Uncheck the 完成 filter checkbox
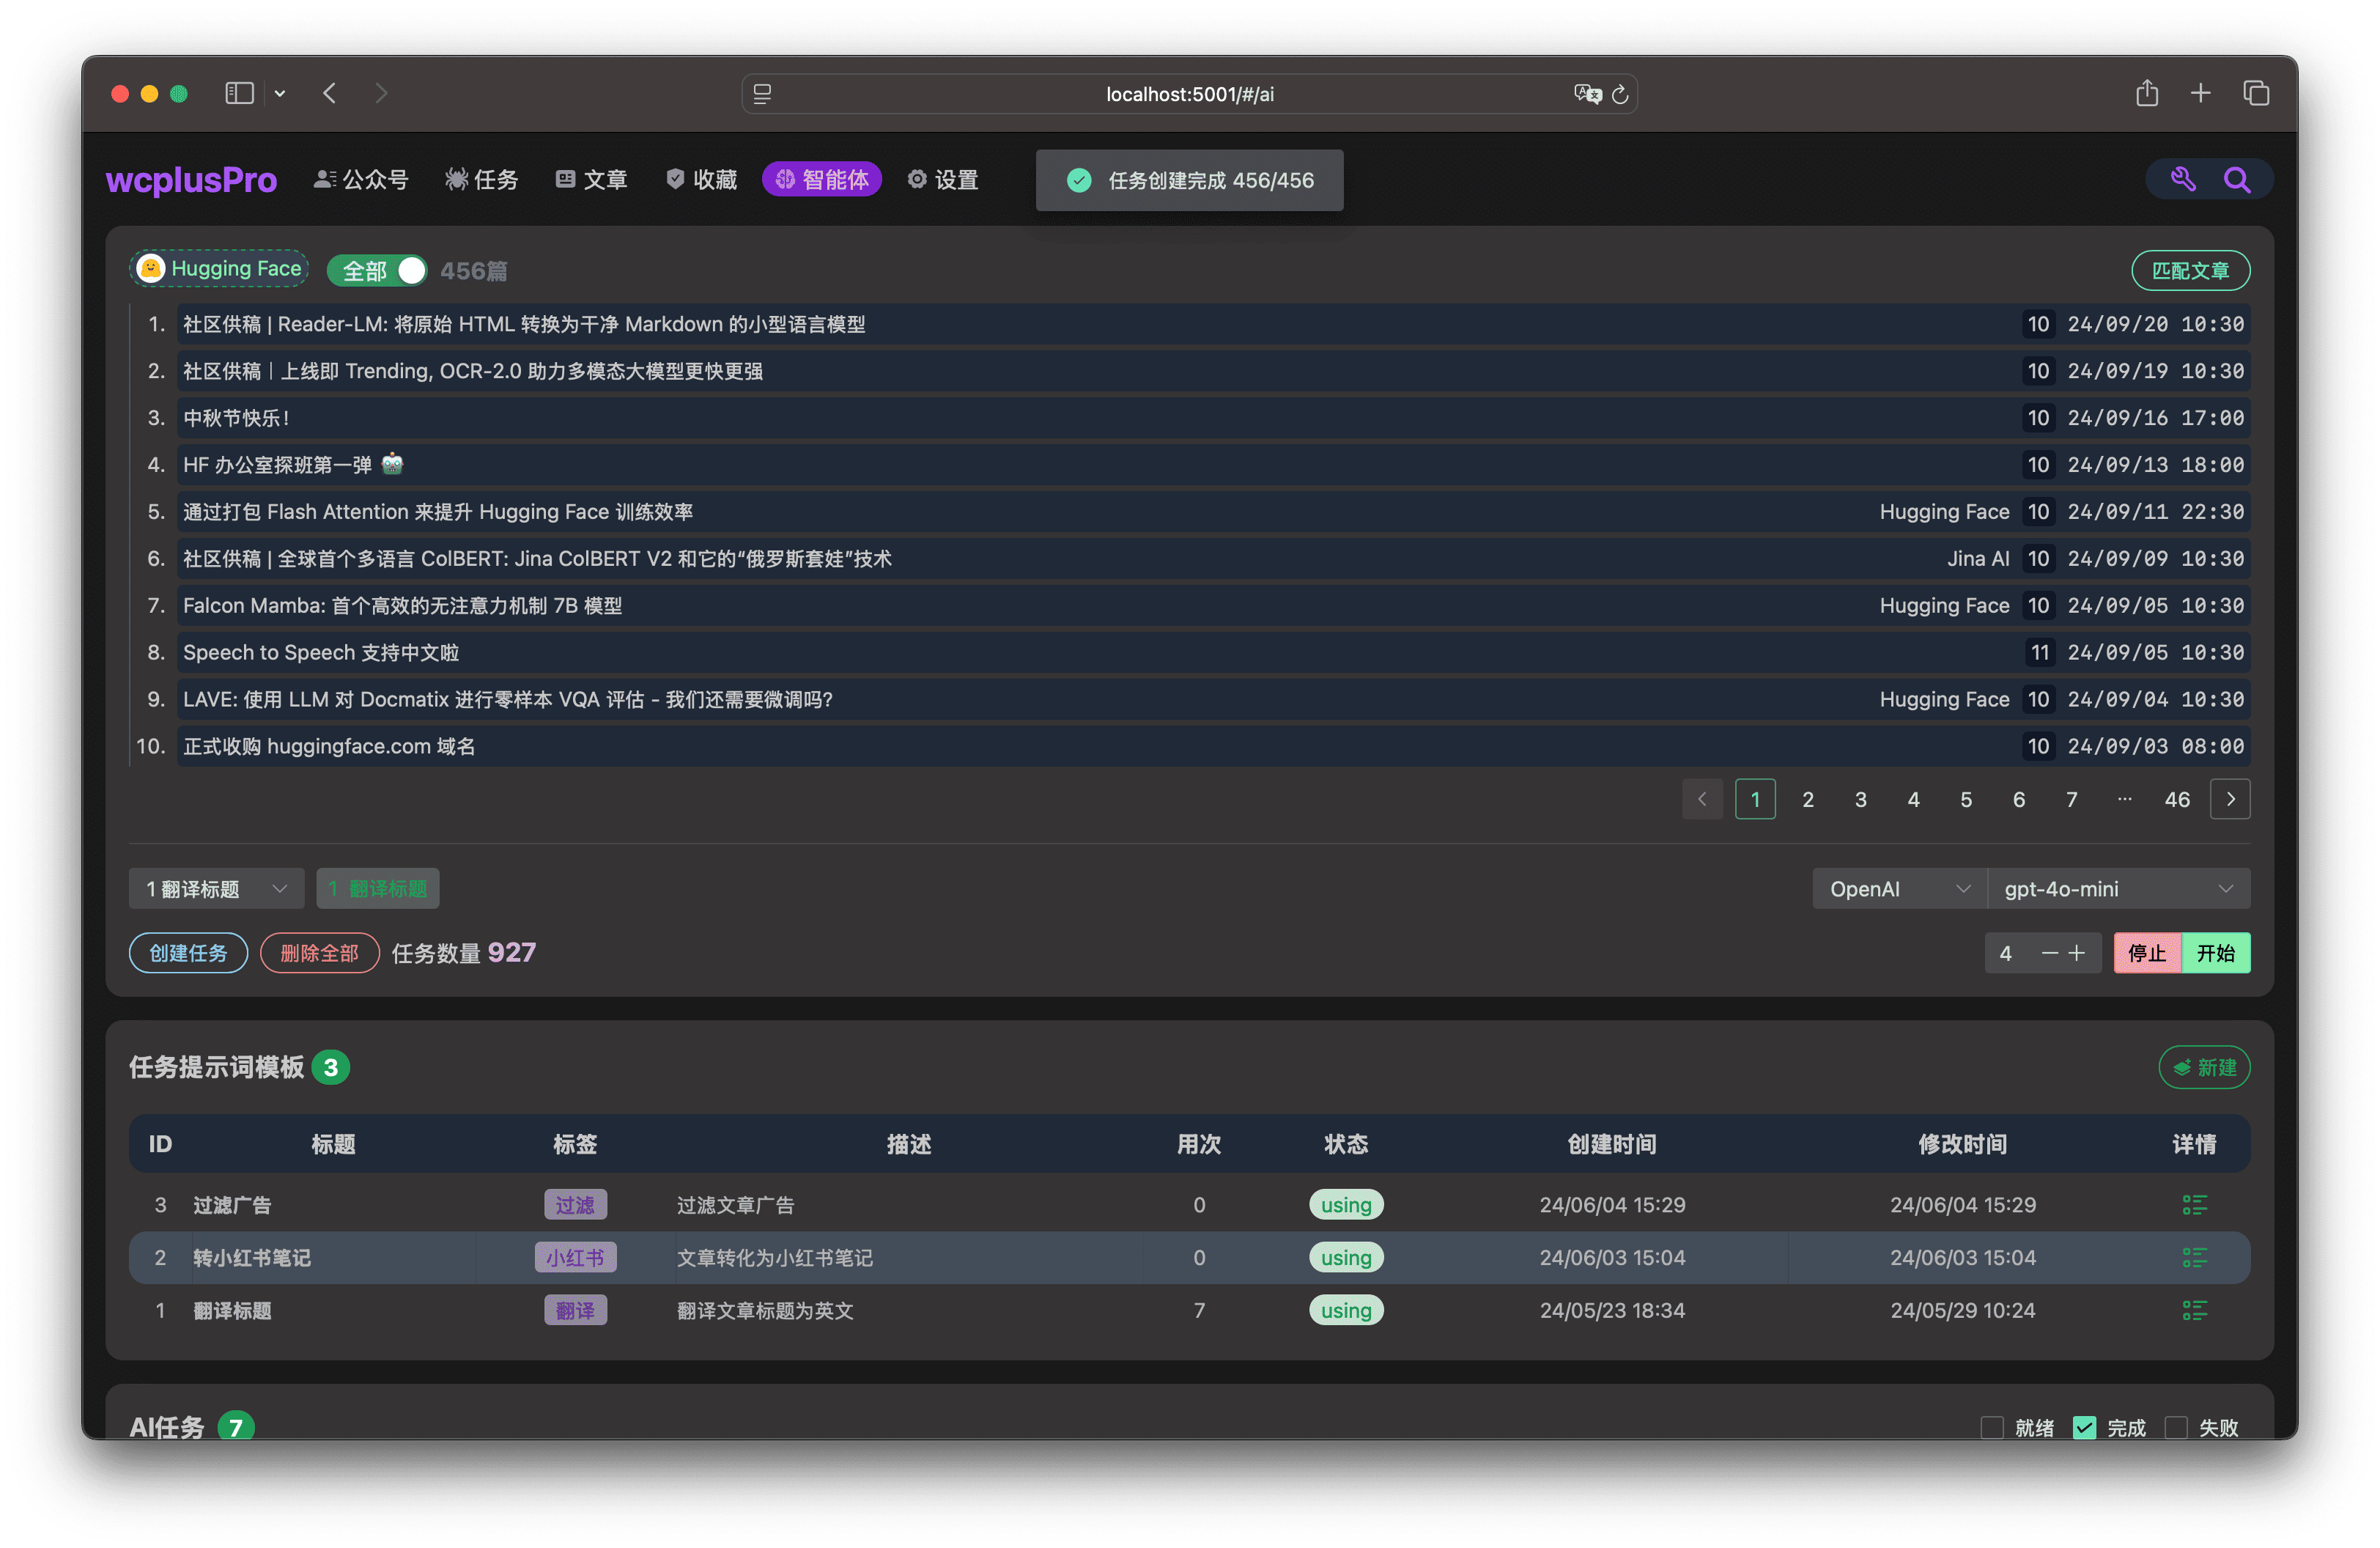This screenshot has width=2380, height=1548. click(2084, 1427)
